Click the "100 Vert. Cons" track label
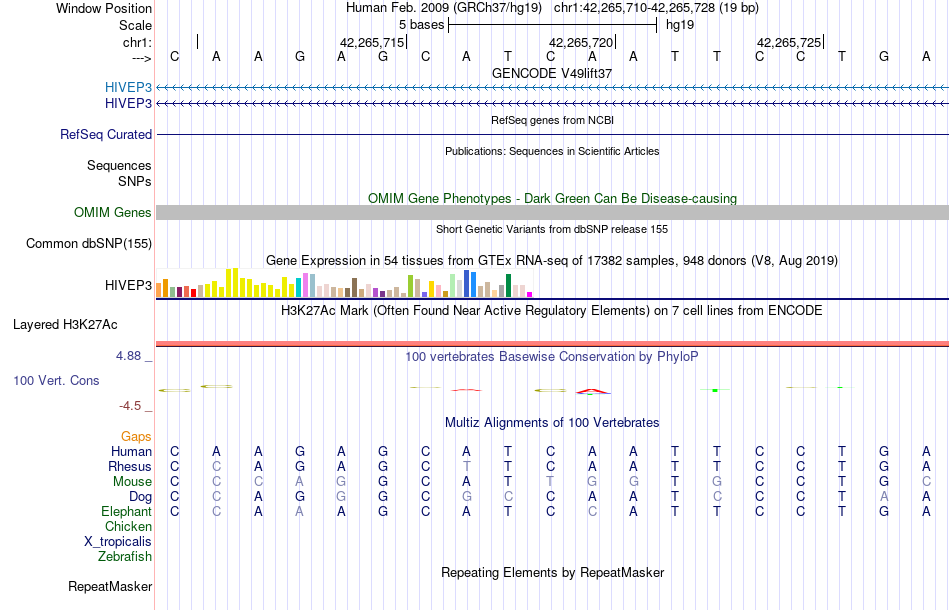 click(x=56, y=380)
